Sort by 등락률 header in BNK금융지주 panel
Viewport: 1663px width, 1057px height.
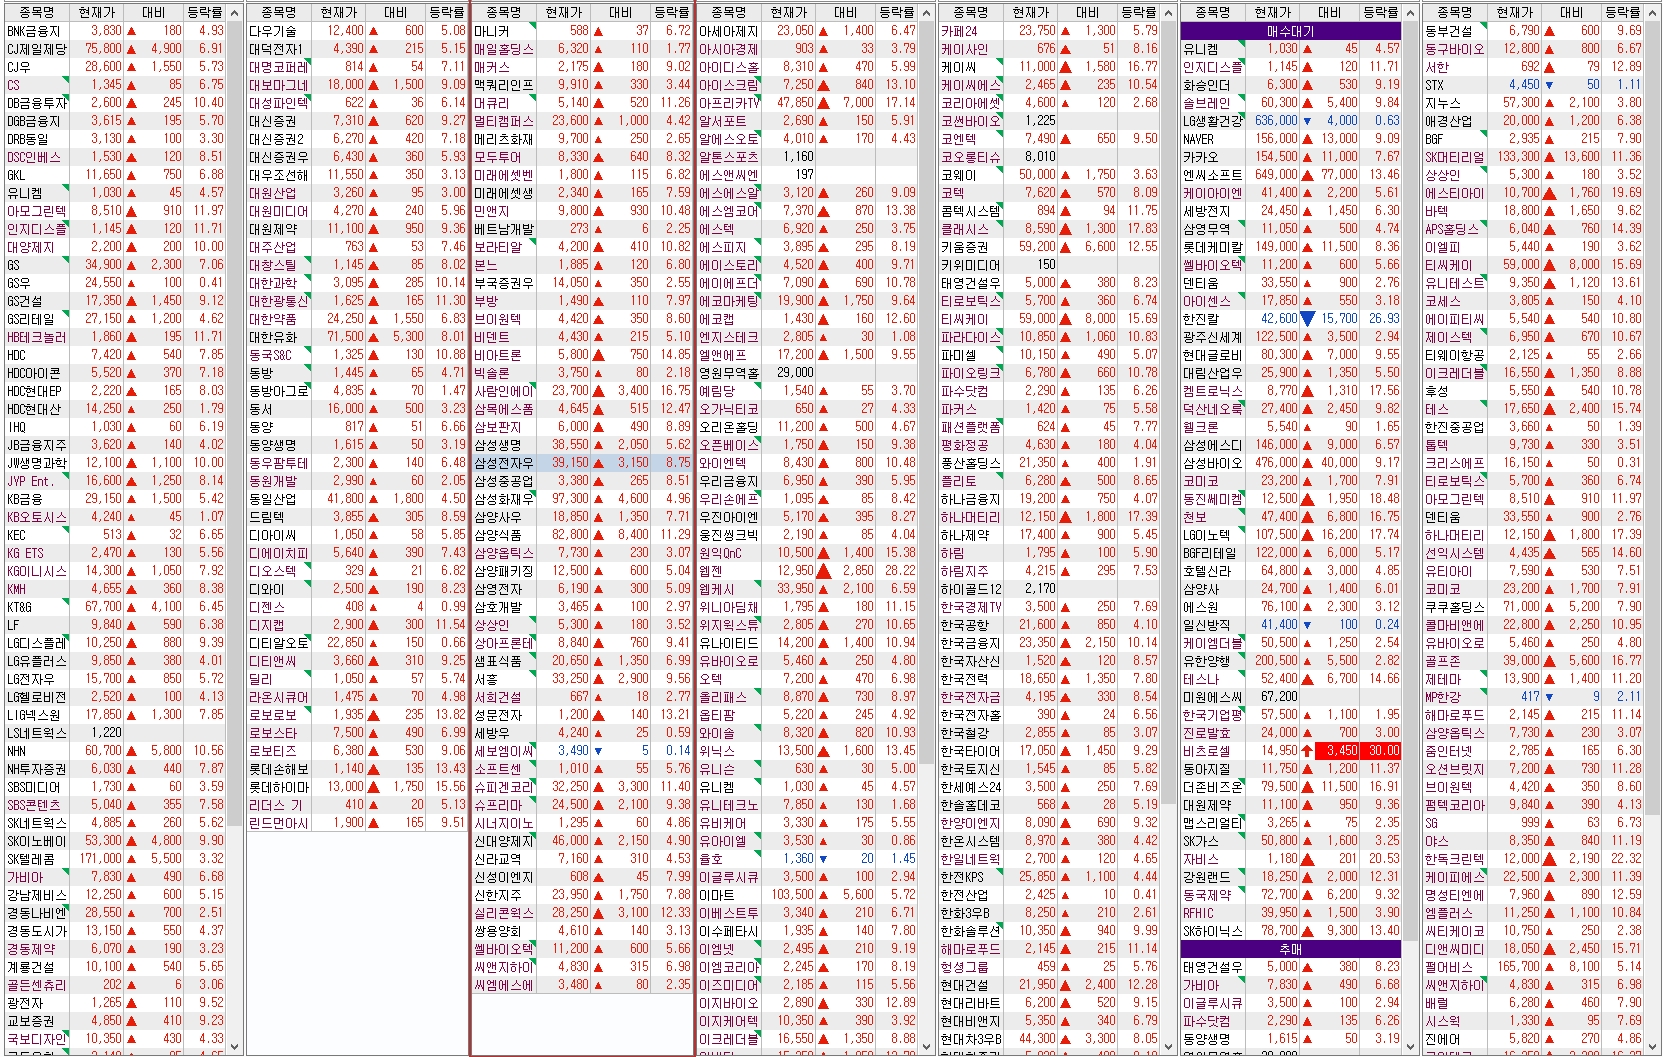pos(205,12)
